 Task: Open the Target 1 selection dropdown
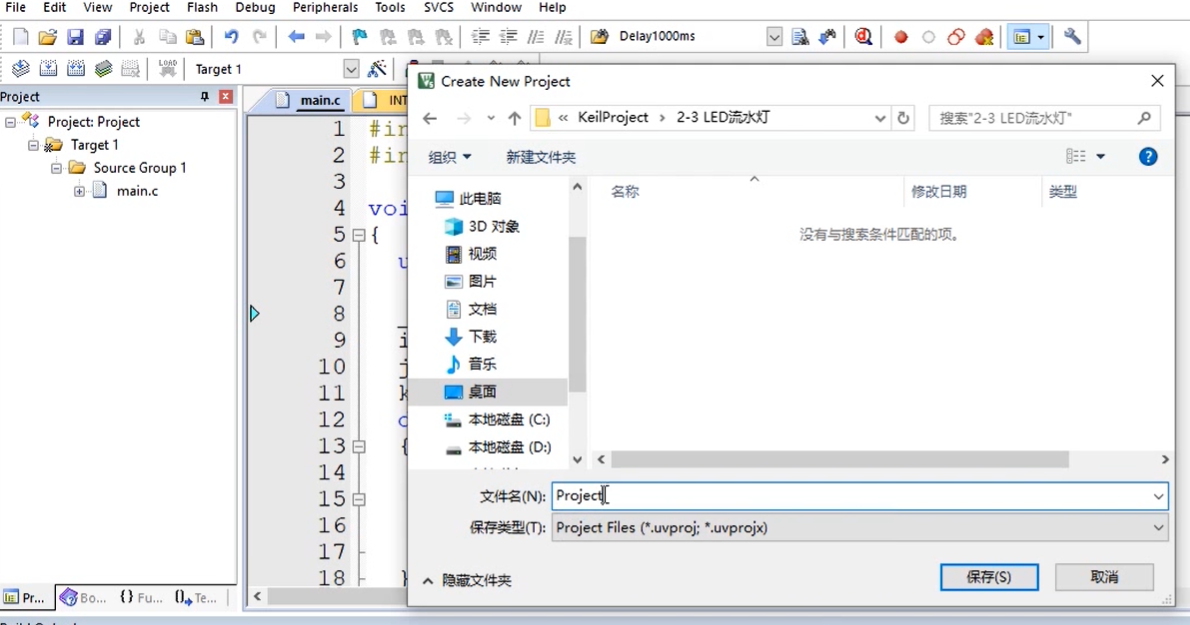coord(351,69)
